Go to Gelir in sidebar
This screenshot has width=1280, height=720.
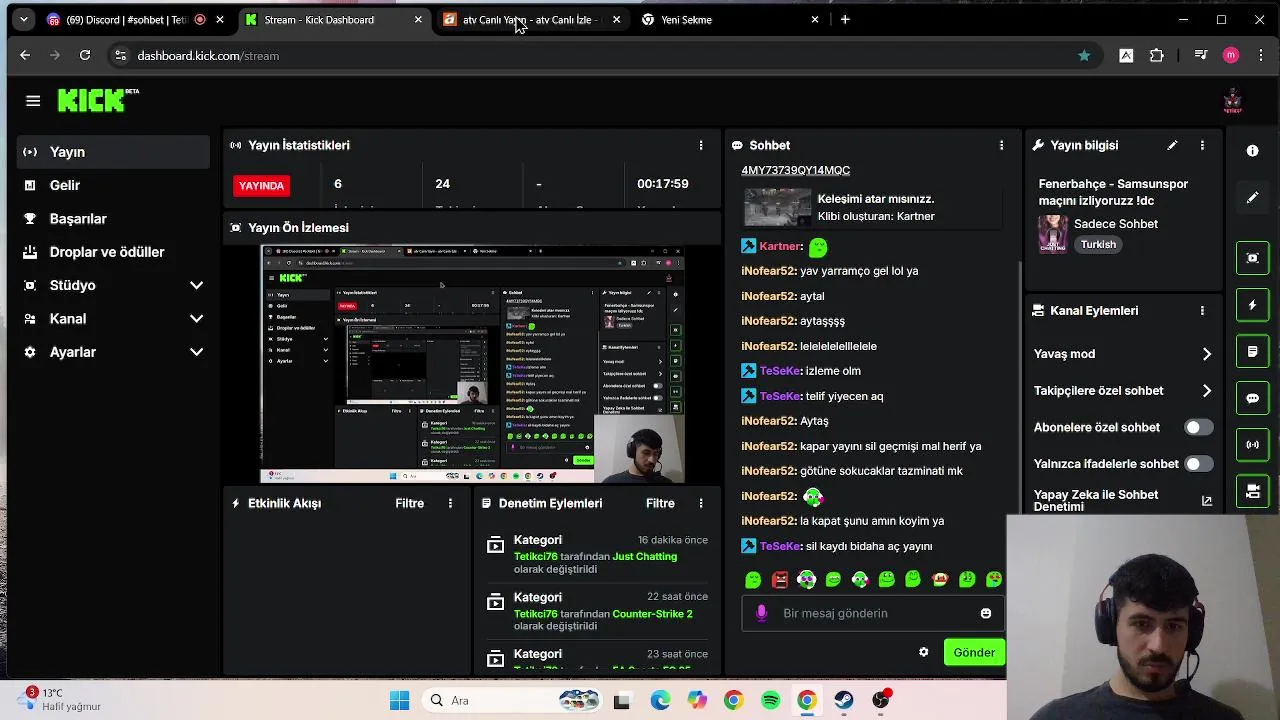click(x=113, y=185)
